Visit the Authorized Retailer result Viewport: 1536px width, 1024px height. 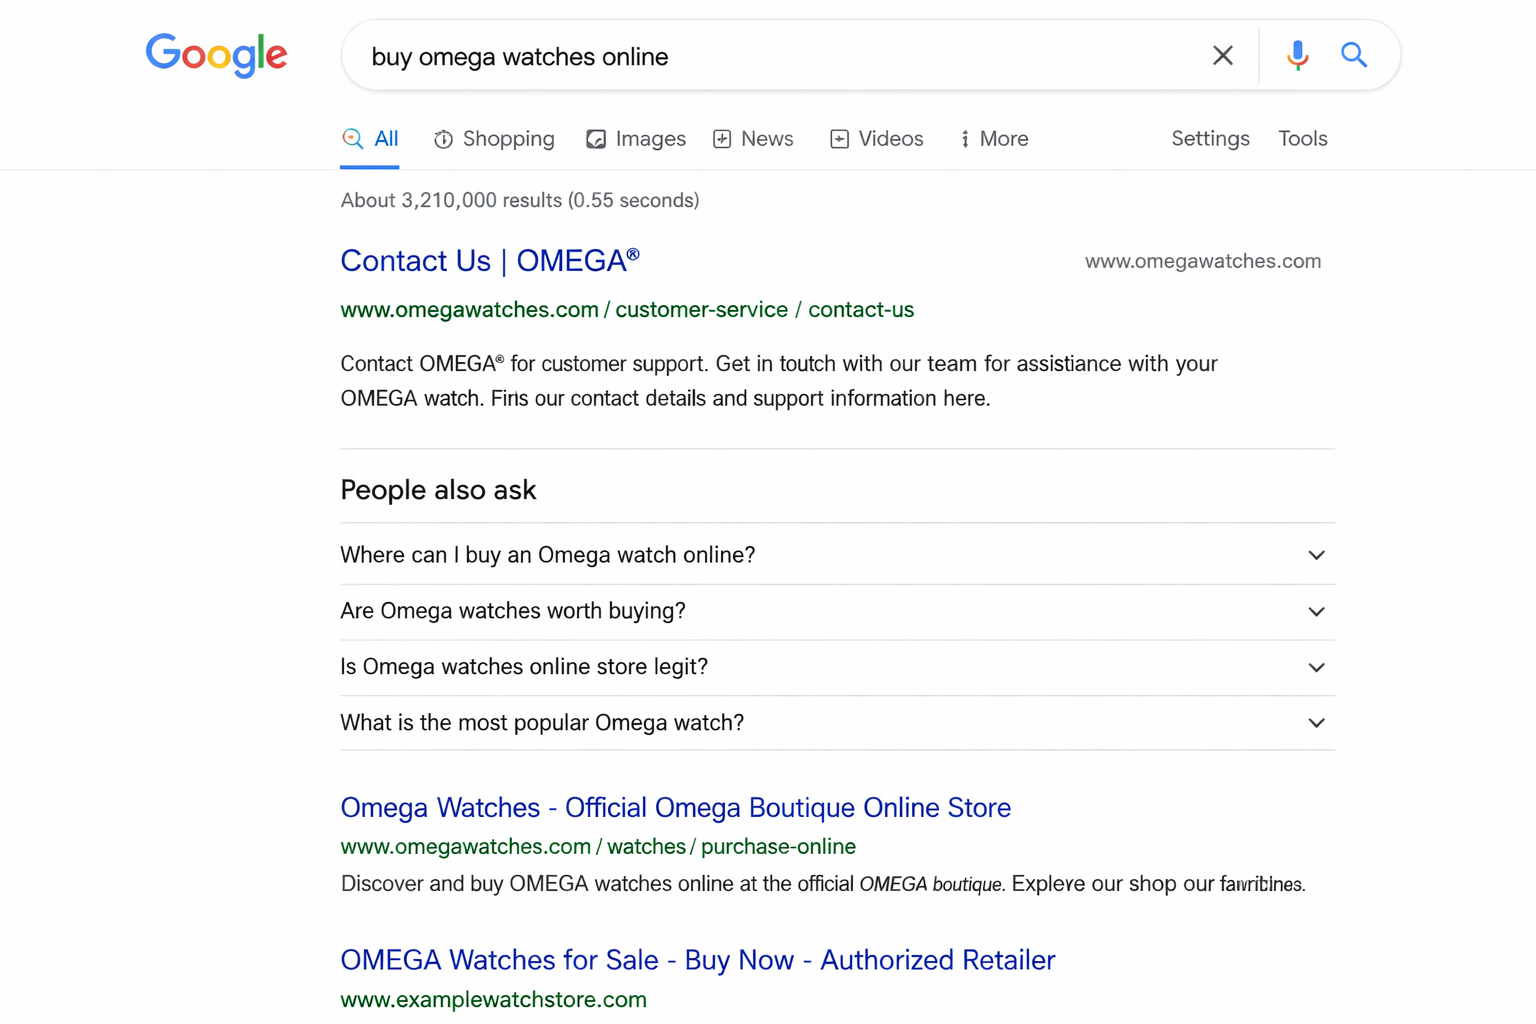[x=697, y=960]
